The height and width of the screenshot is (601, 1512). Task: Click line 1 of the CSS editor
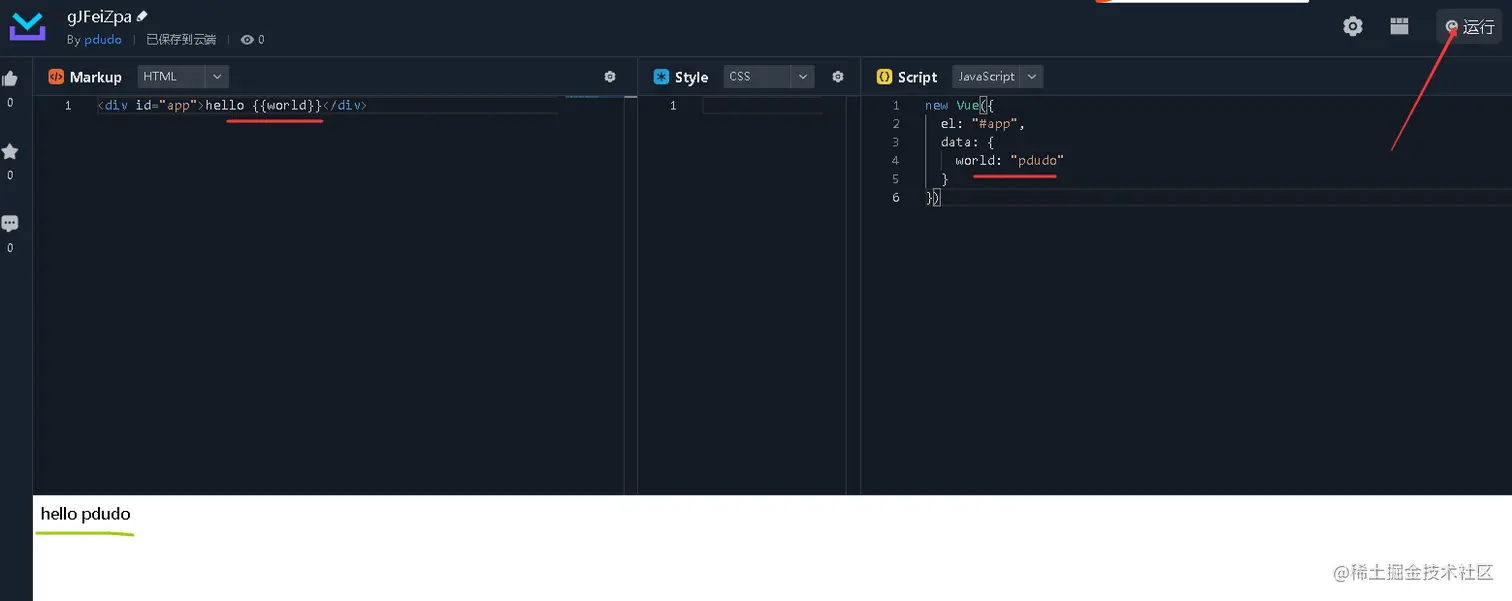coord(762,105)
